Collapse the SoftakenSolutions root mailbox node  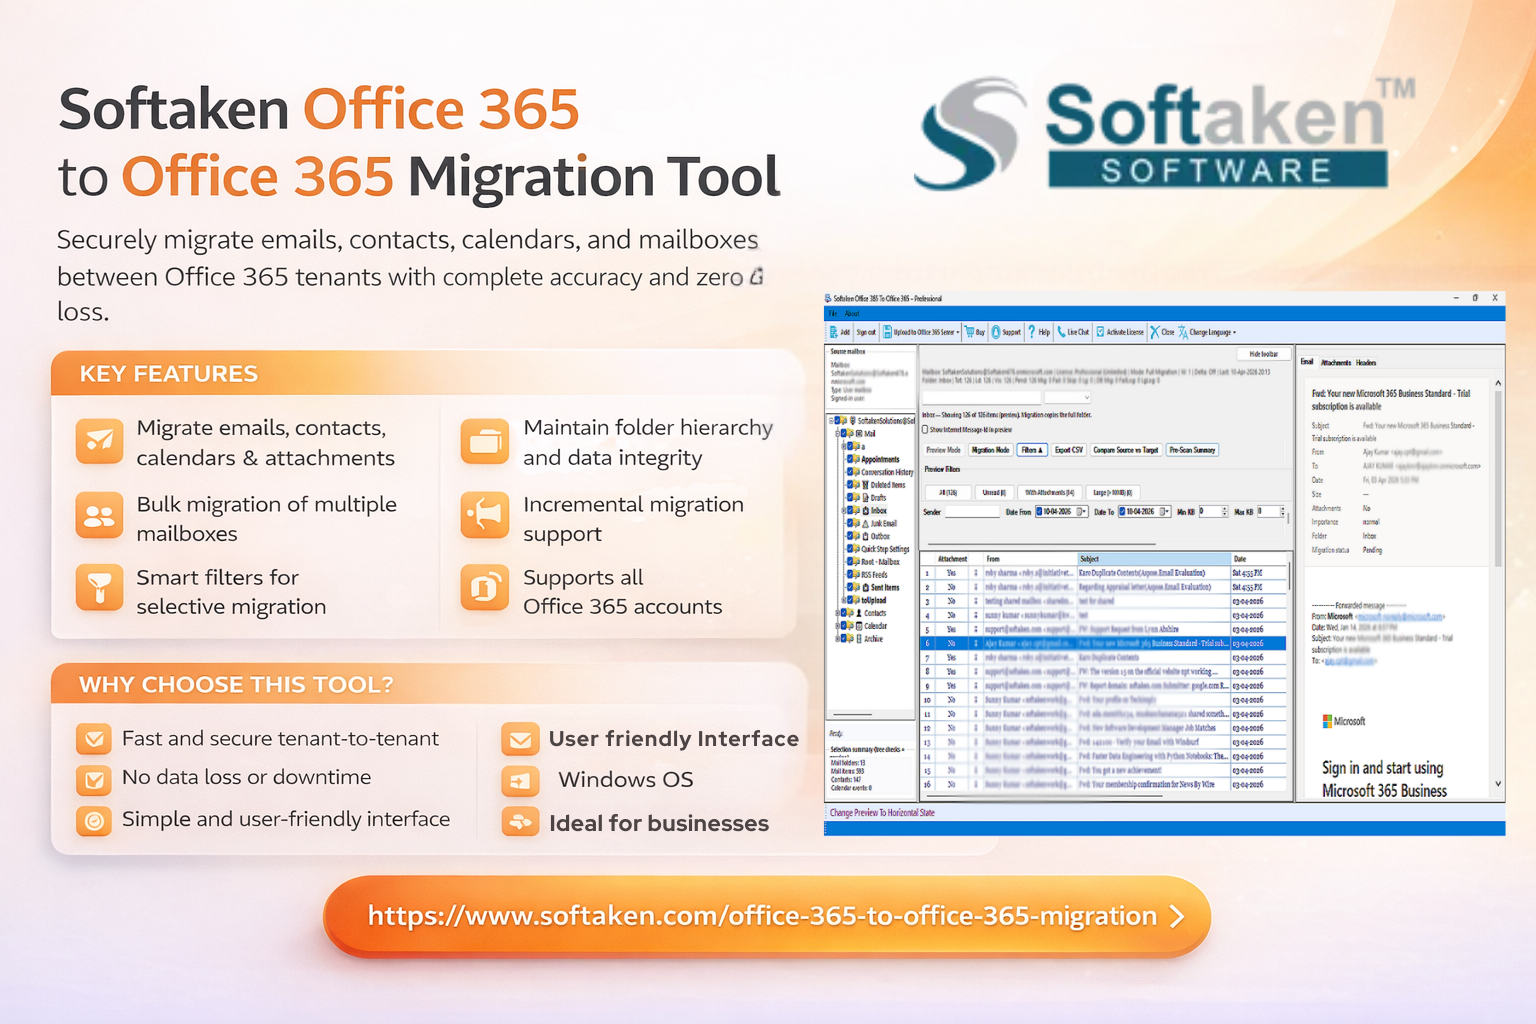831,421
